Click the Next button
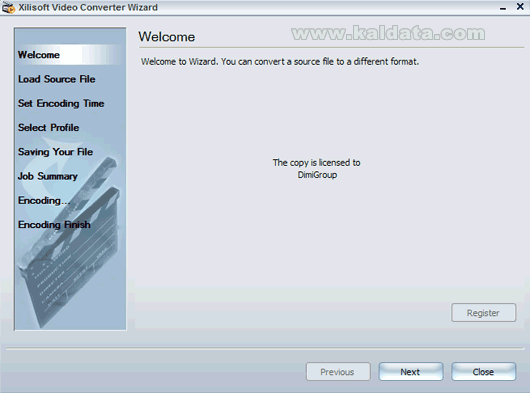 coord(411,372)
